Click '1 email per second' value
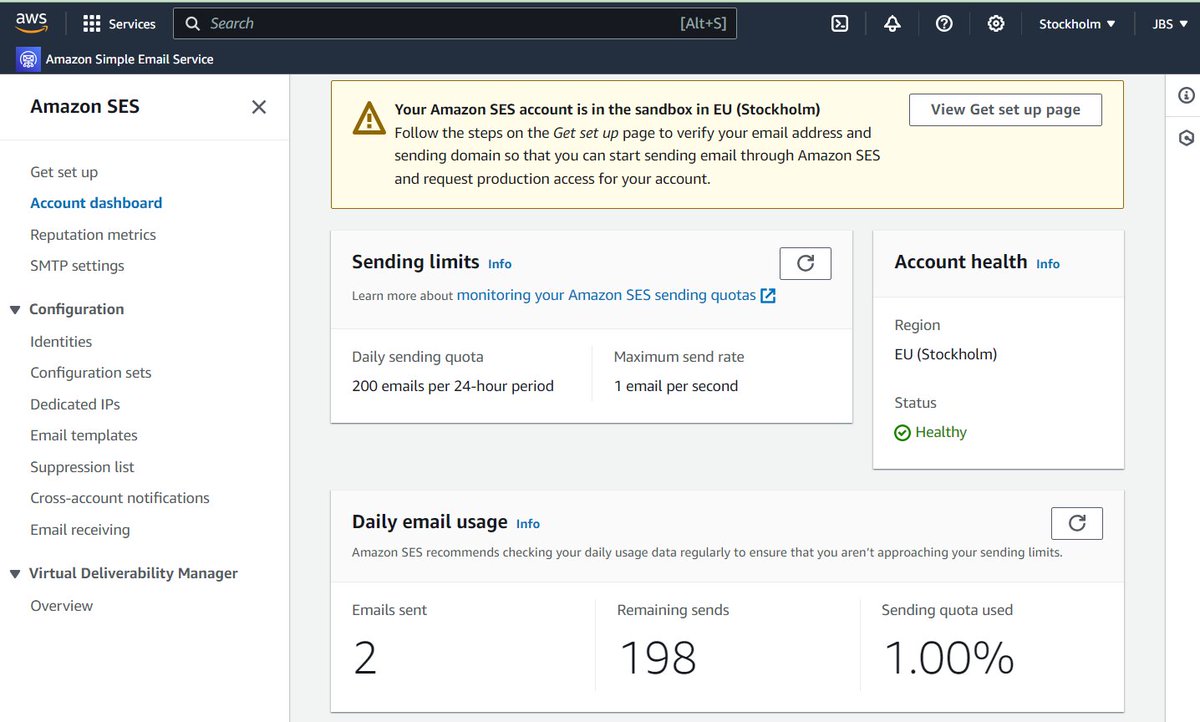 pos(676,386)
